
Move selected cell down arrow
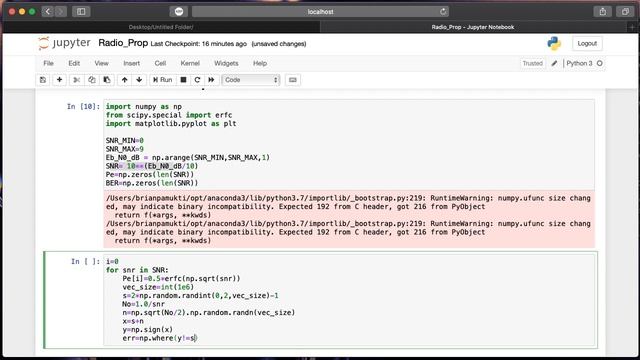tap(139, 80)
